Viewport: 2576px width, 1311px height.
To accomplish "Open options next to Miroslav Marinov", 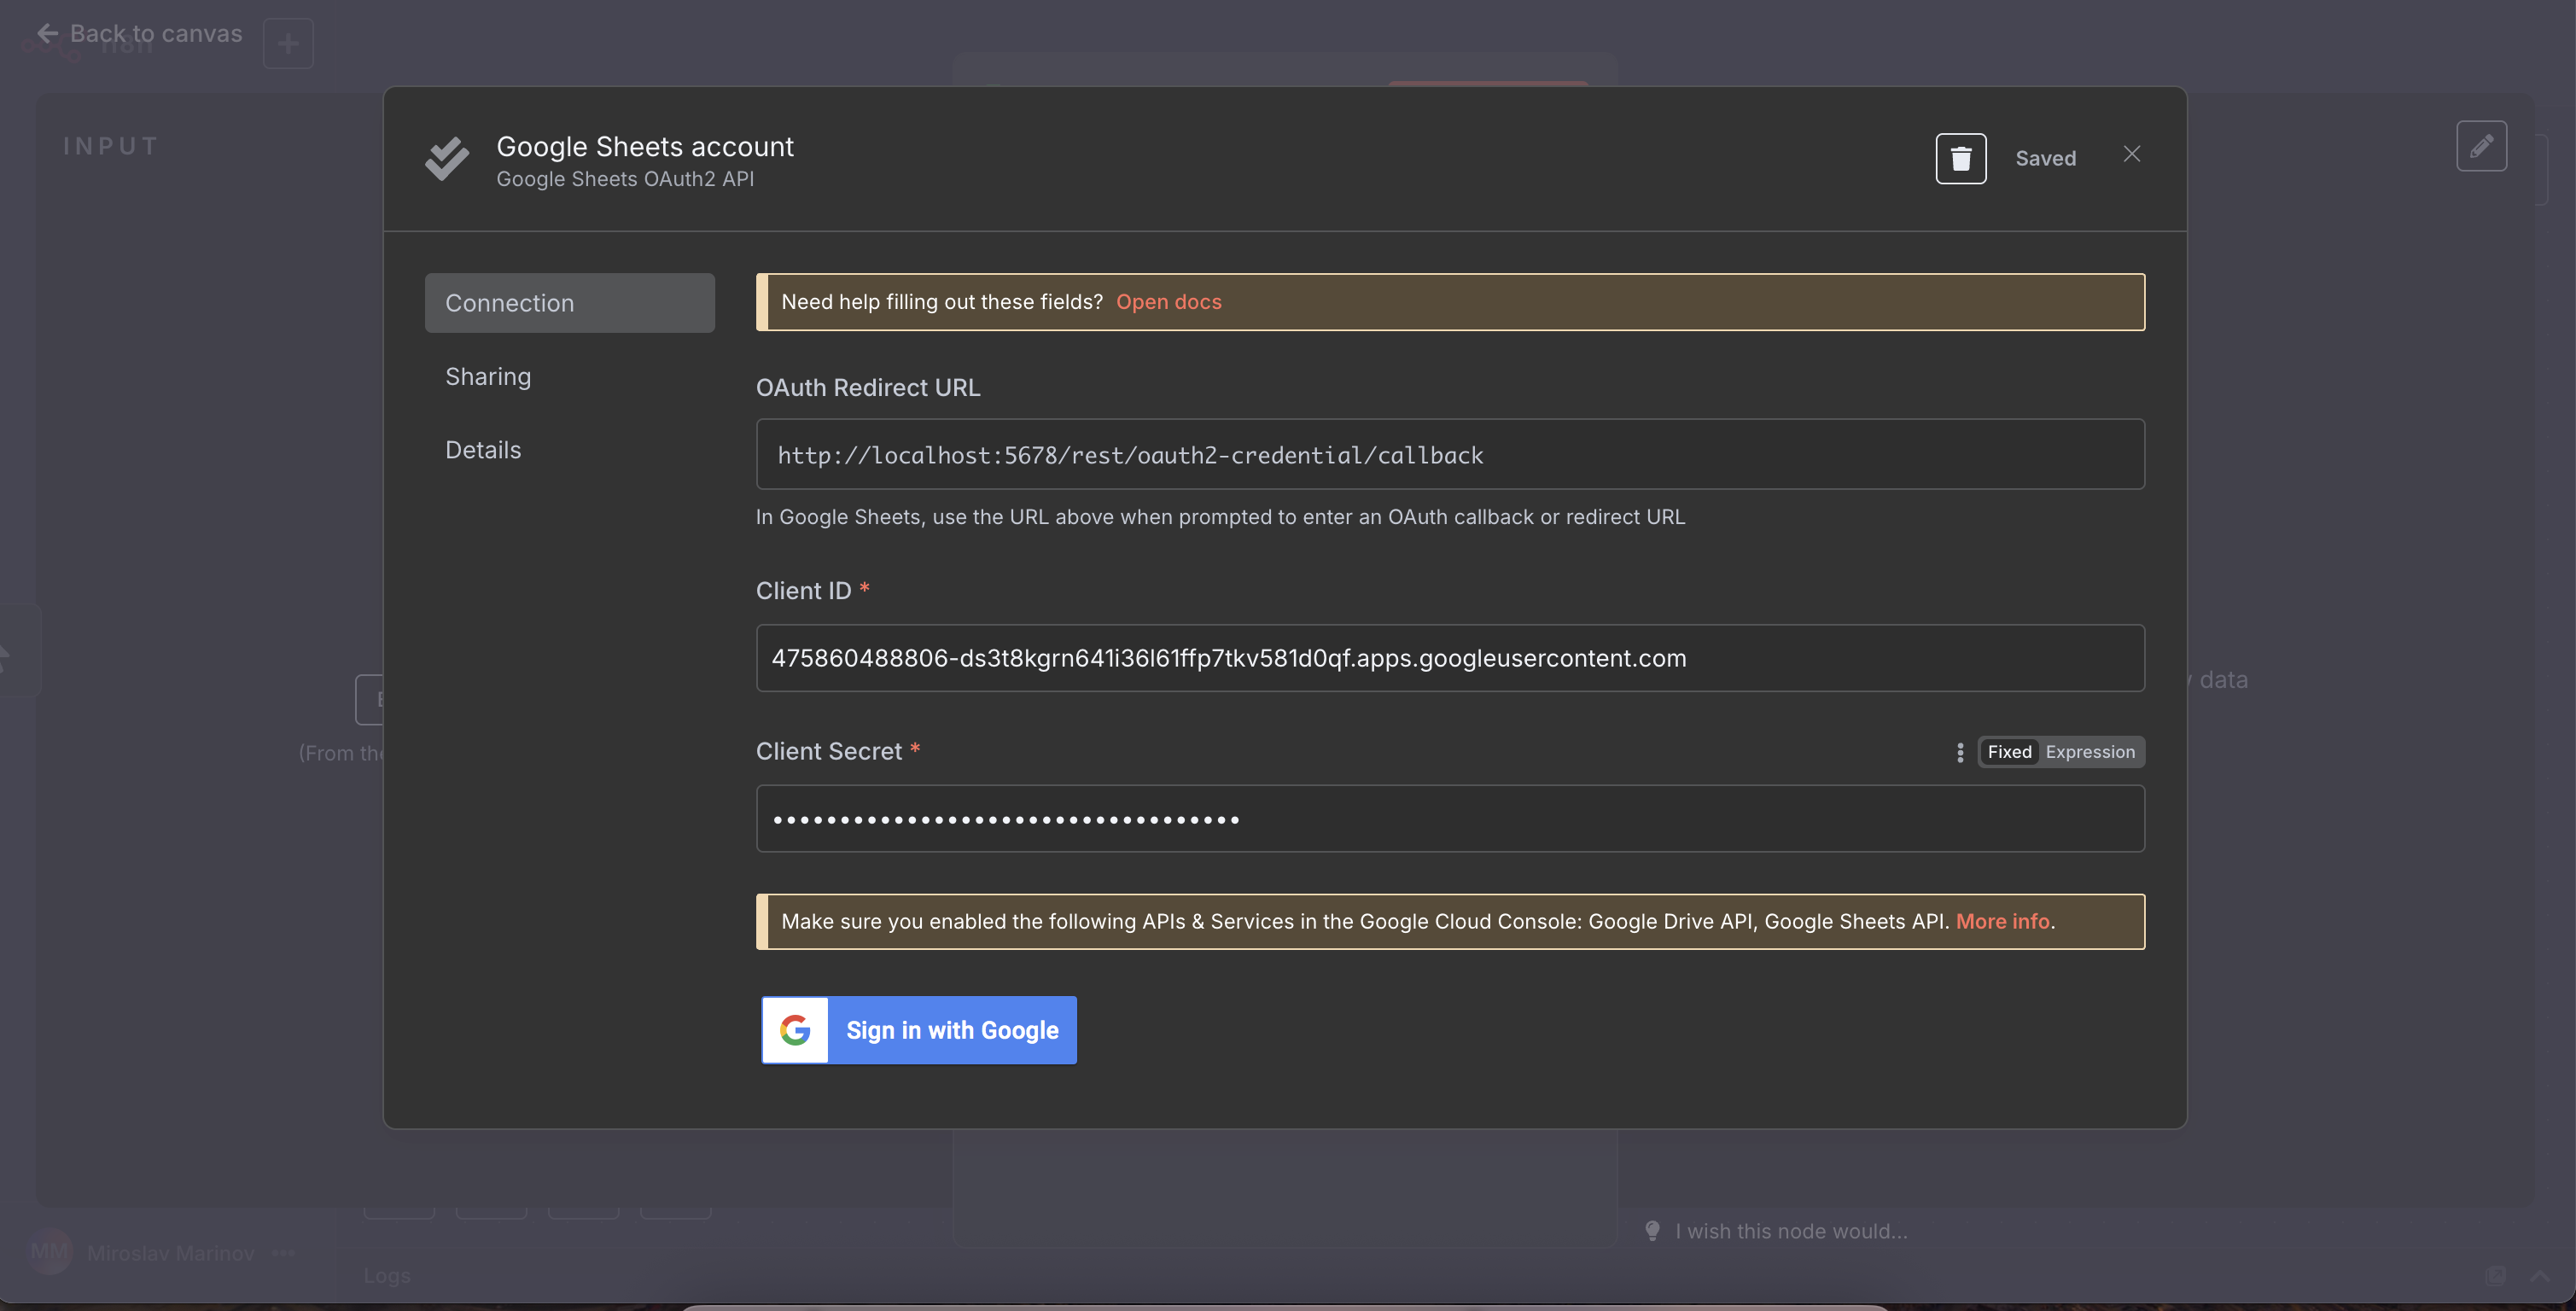I will [283, 1254].
